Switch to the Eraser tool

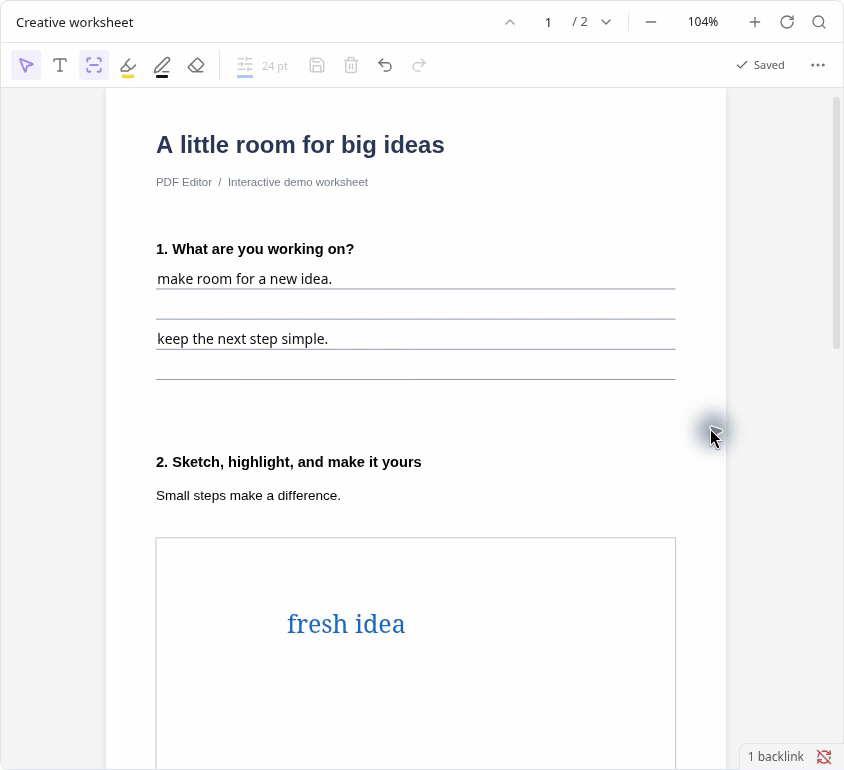click(x=196, y=65)
